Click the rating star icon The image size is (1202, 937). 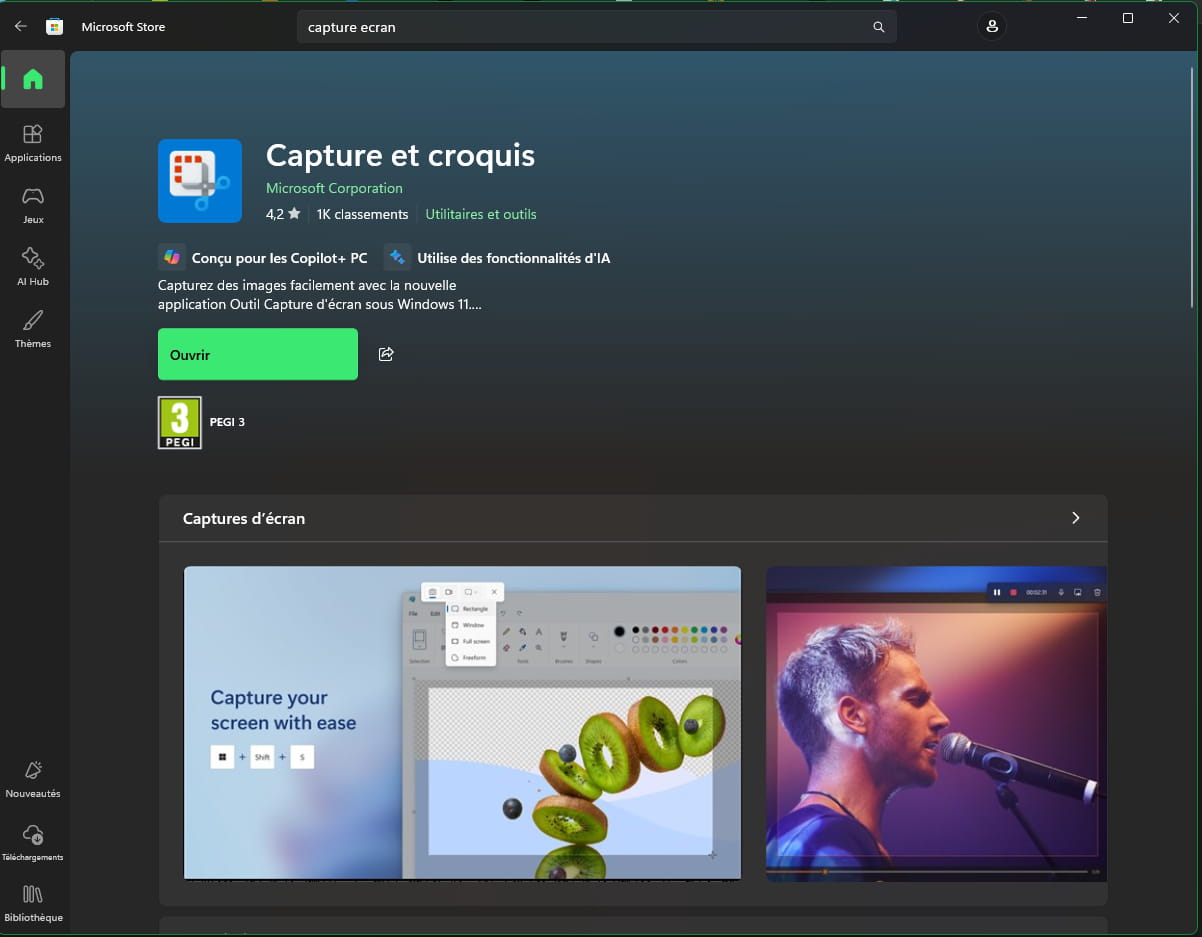(294, 214)
